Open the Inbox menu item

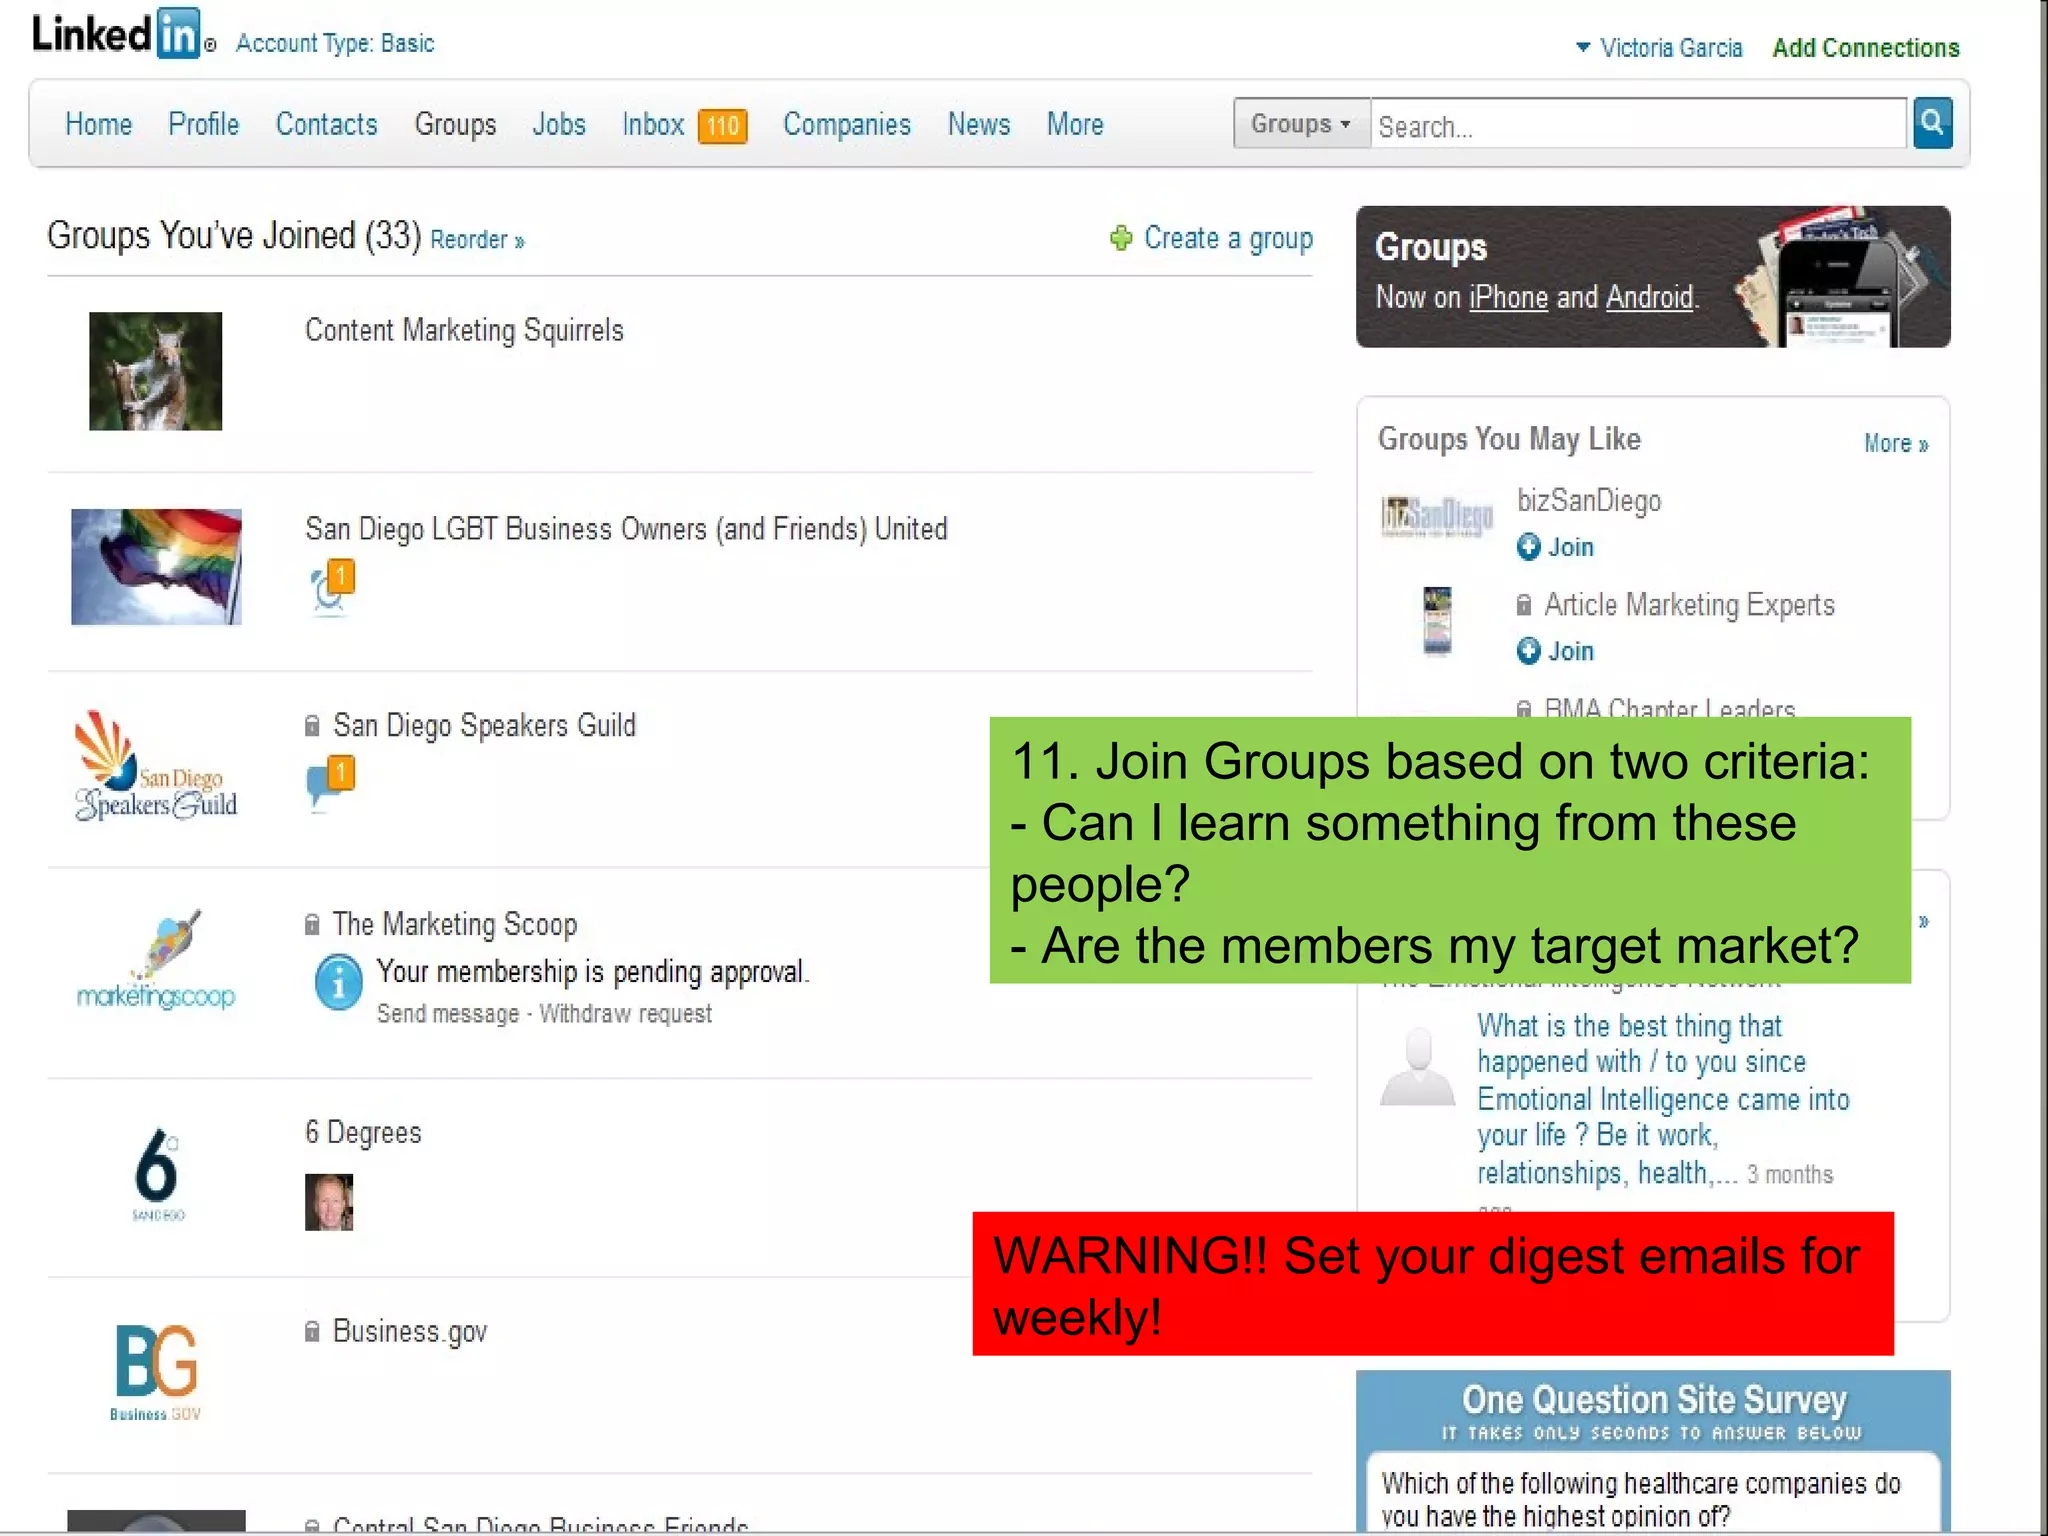(x=653, y=125)
